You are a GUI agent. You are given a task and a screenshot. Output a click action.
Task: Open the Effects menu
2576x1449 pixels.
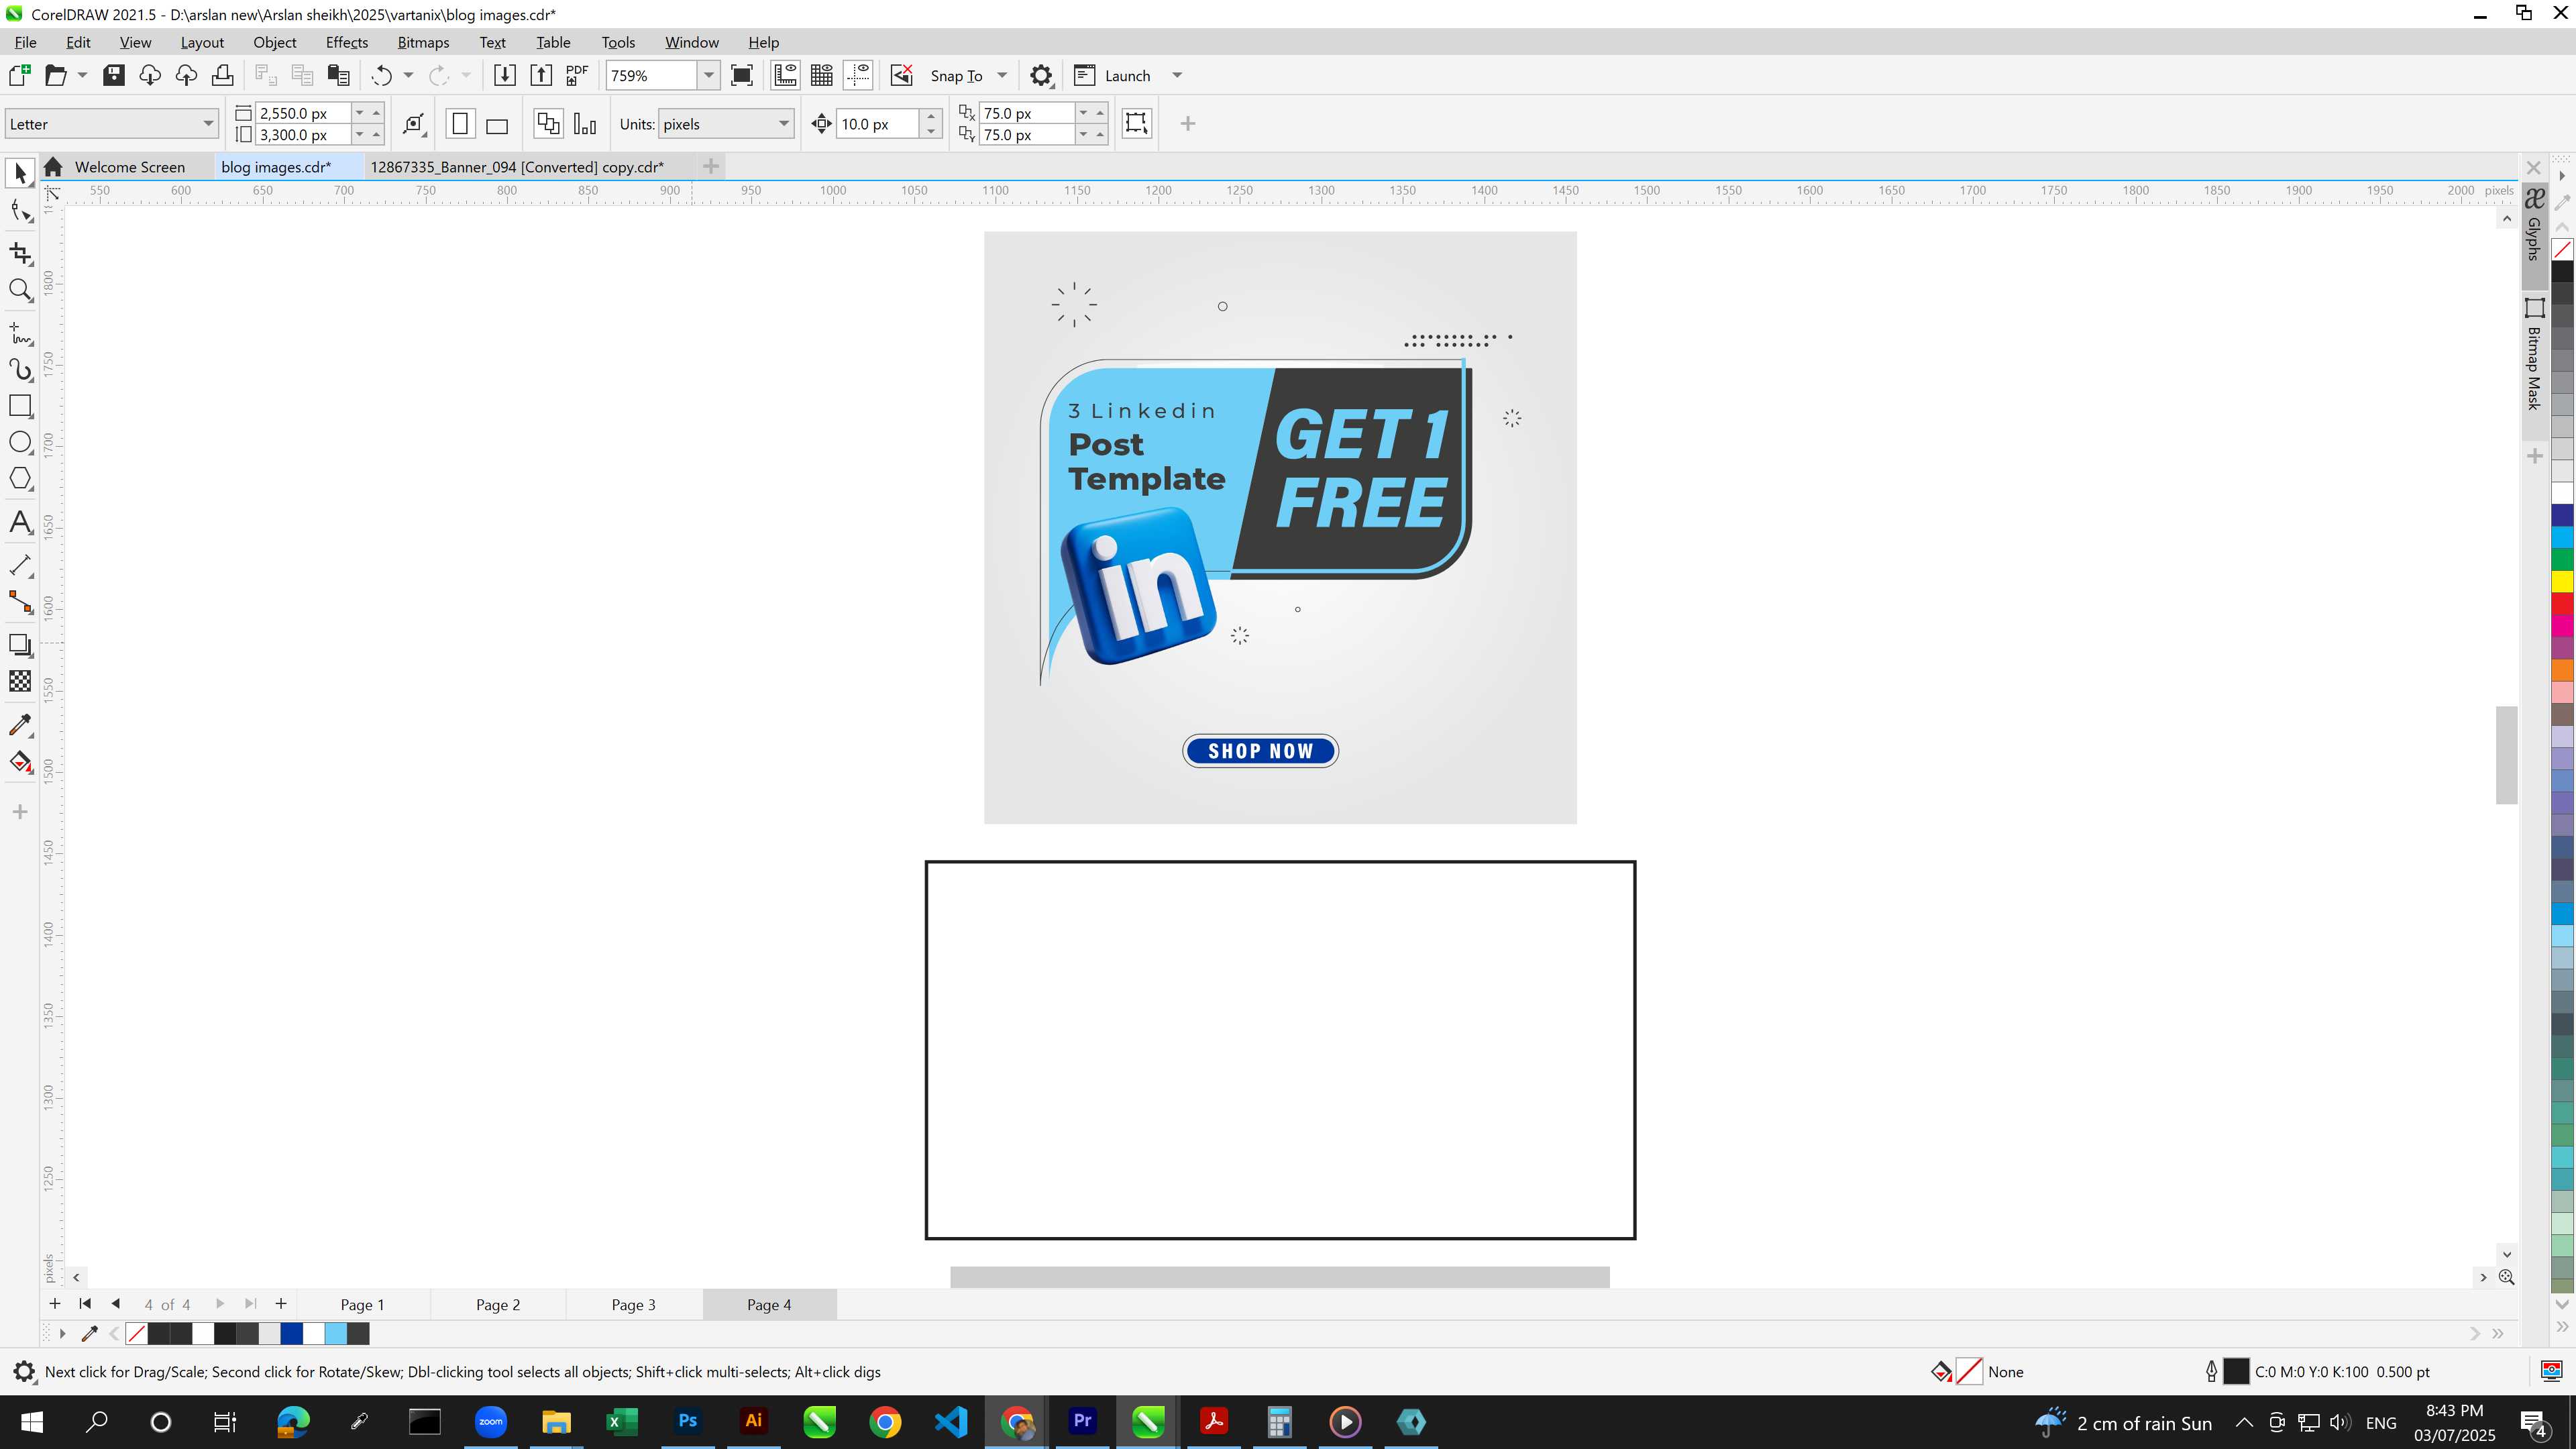346,43
